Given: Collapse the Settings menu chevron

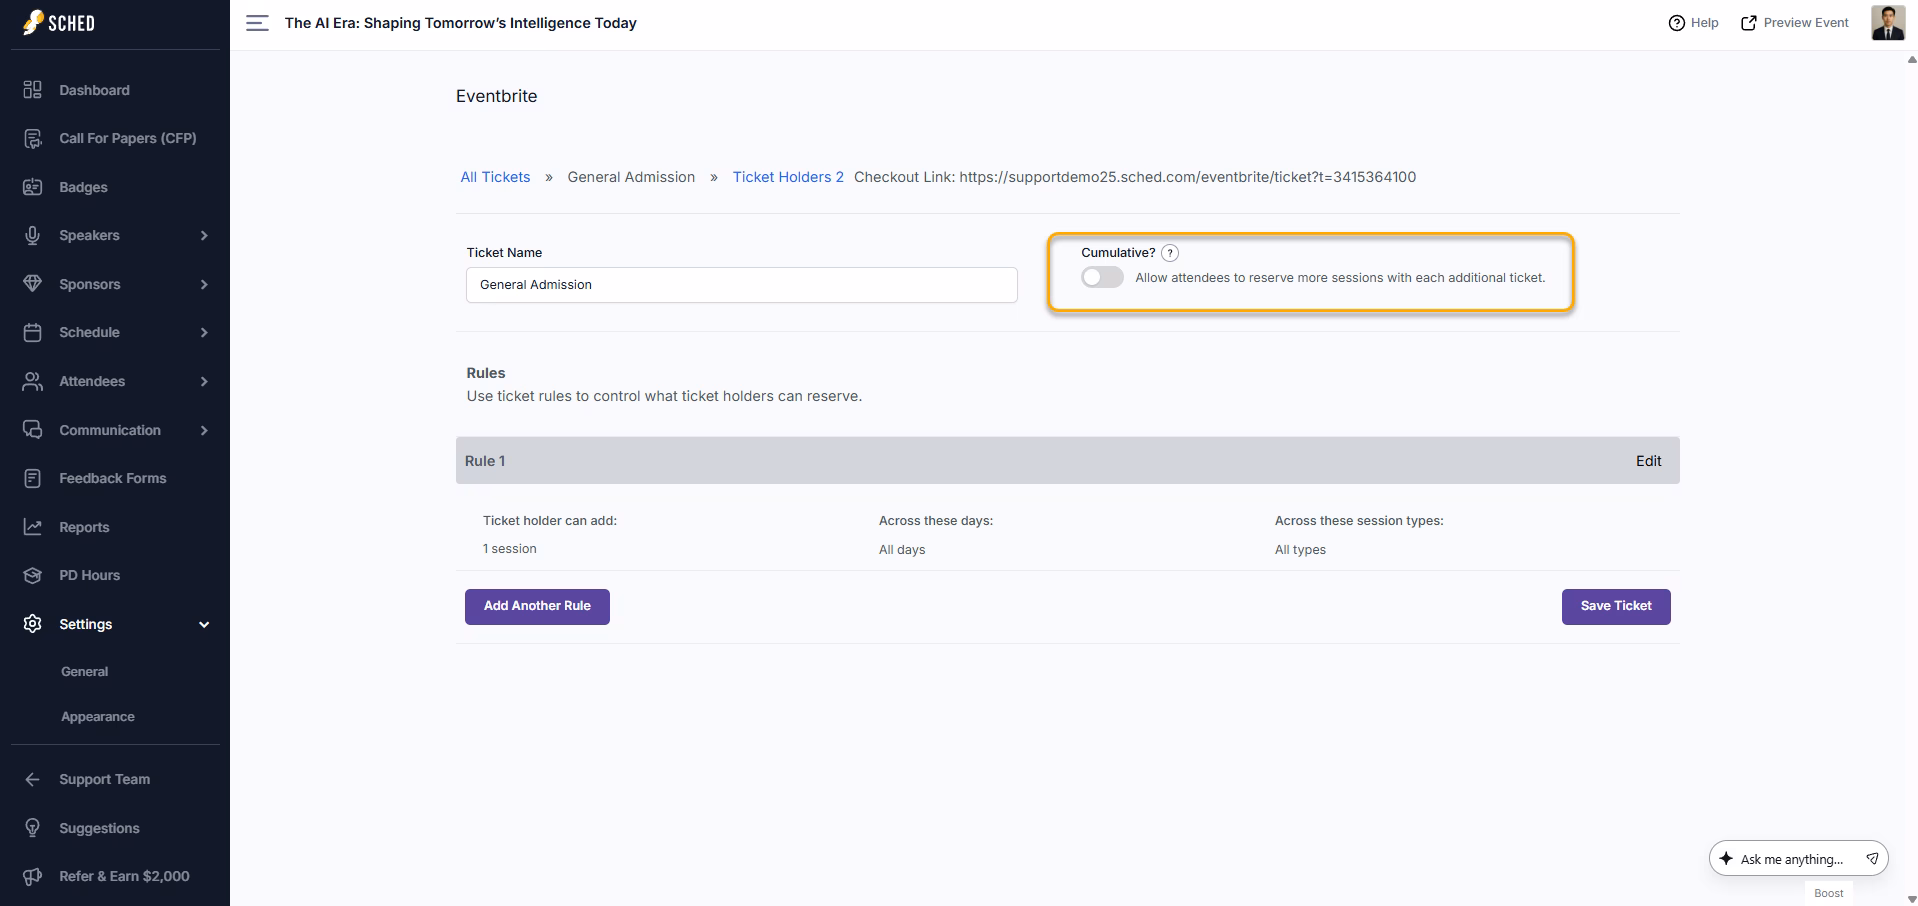Looking at the screenshot, I should pos(204,624).
